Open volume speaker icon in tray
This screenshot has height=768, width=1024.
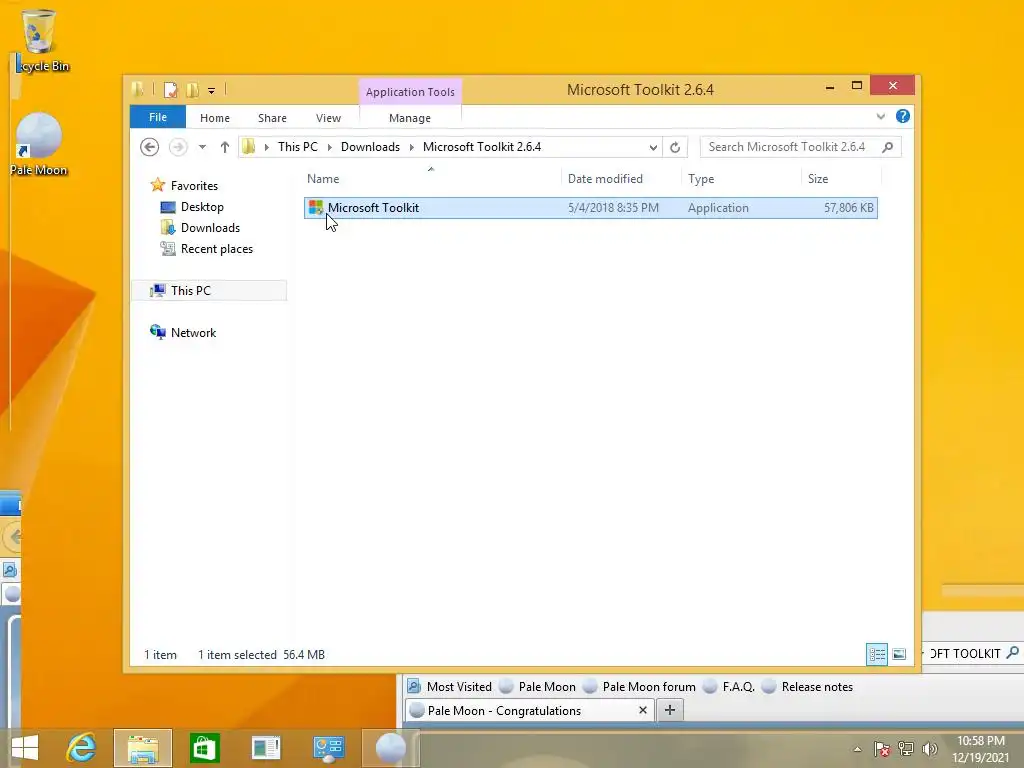point(929,749)
